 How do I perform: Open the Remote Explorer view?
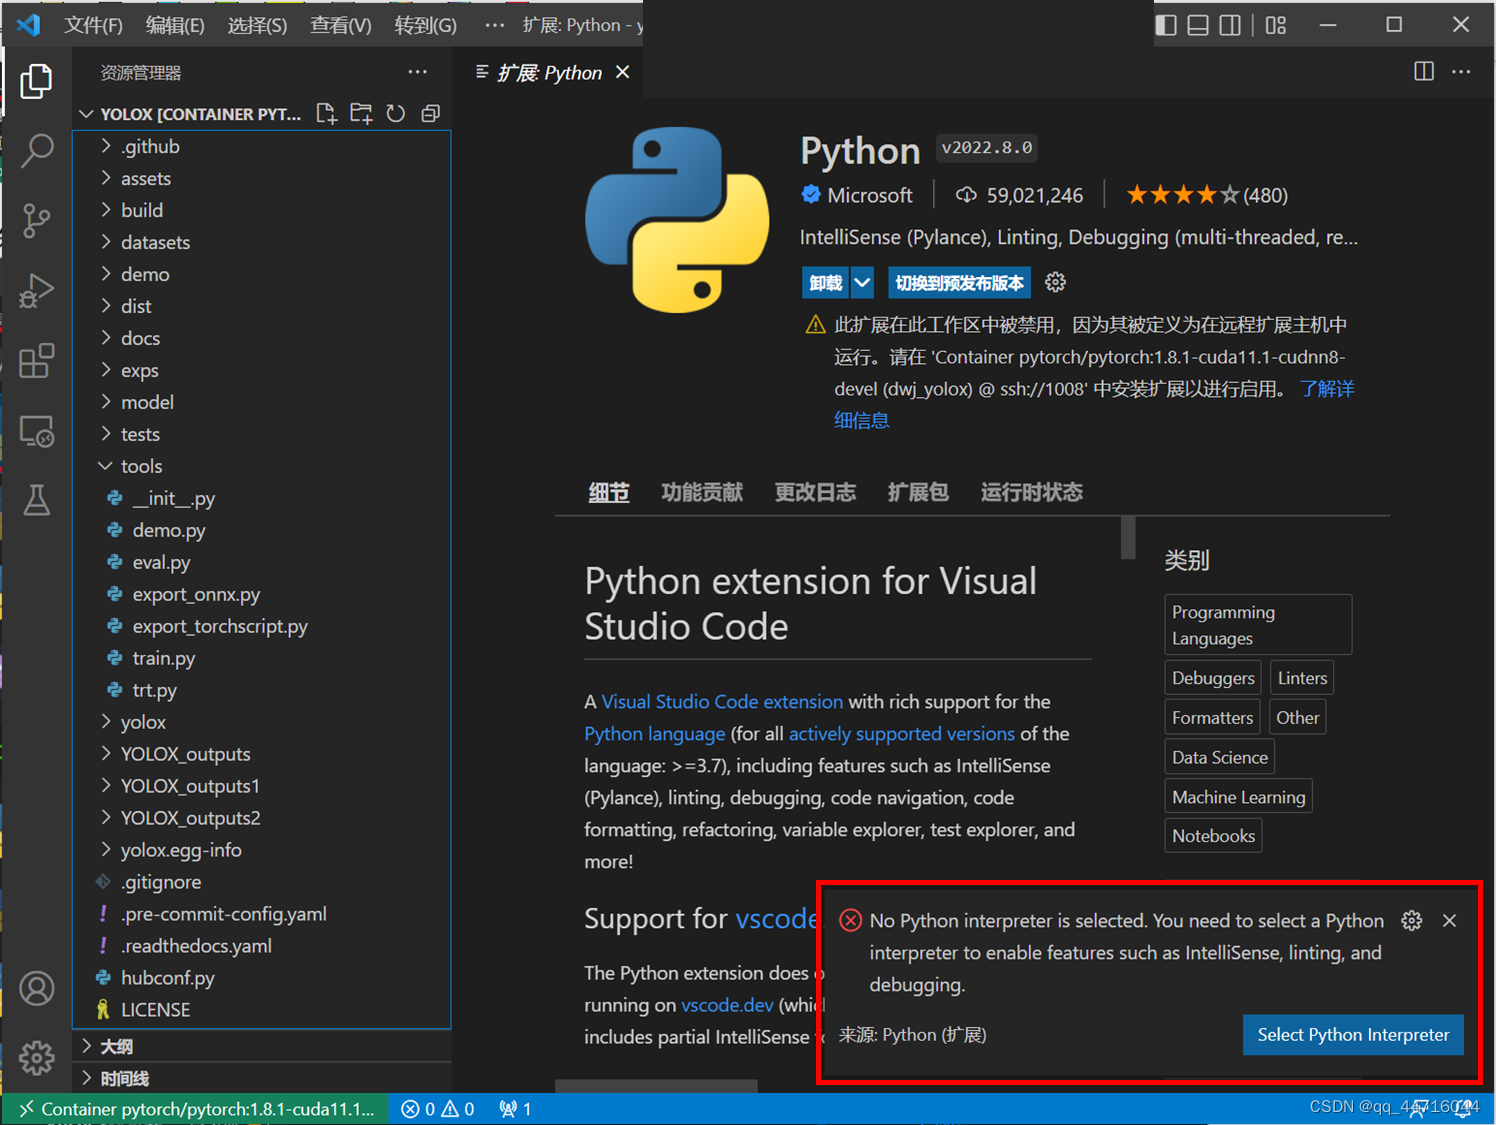pyautogui.click(x=37, y=431)
